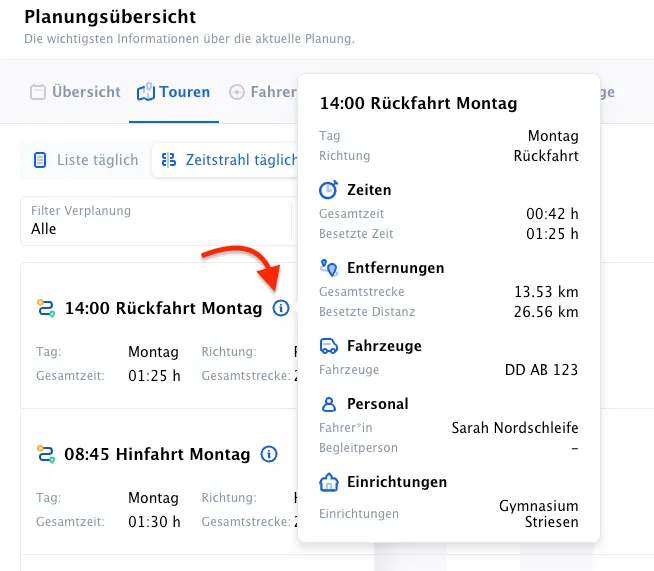Click Besetzte Distanz value 26.56 km
654x571 pixels.
coord(546,312)
